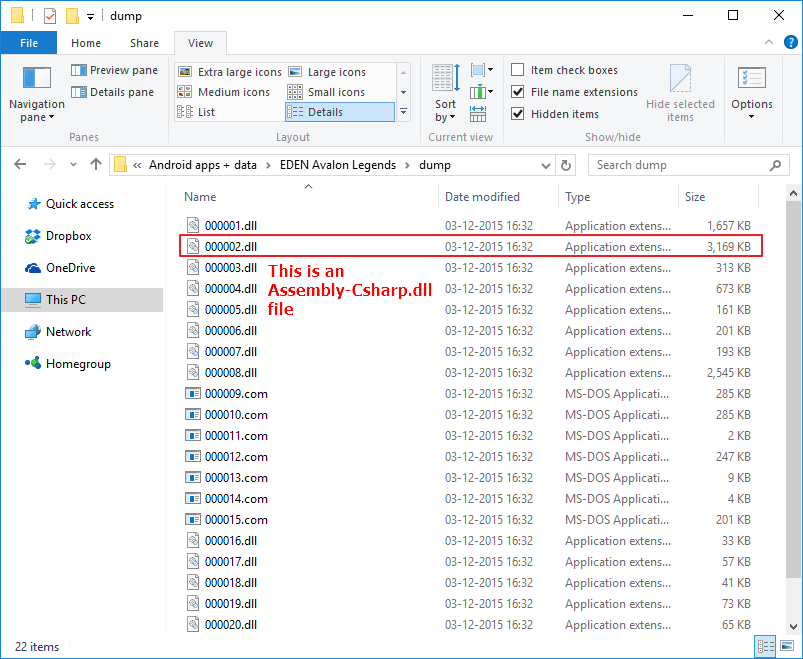Go back with the Back arrow
The width and height of the screenshot is (803, 659).
coord(20,164)
